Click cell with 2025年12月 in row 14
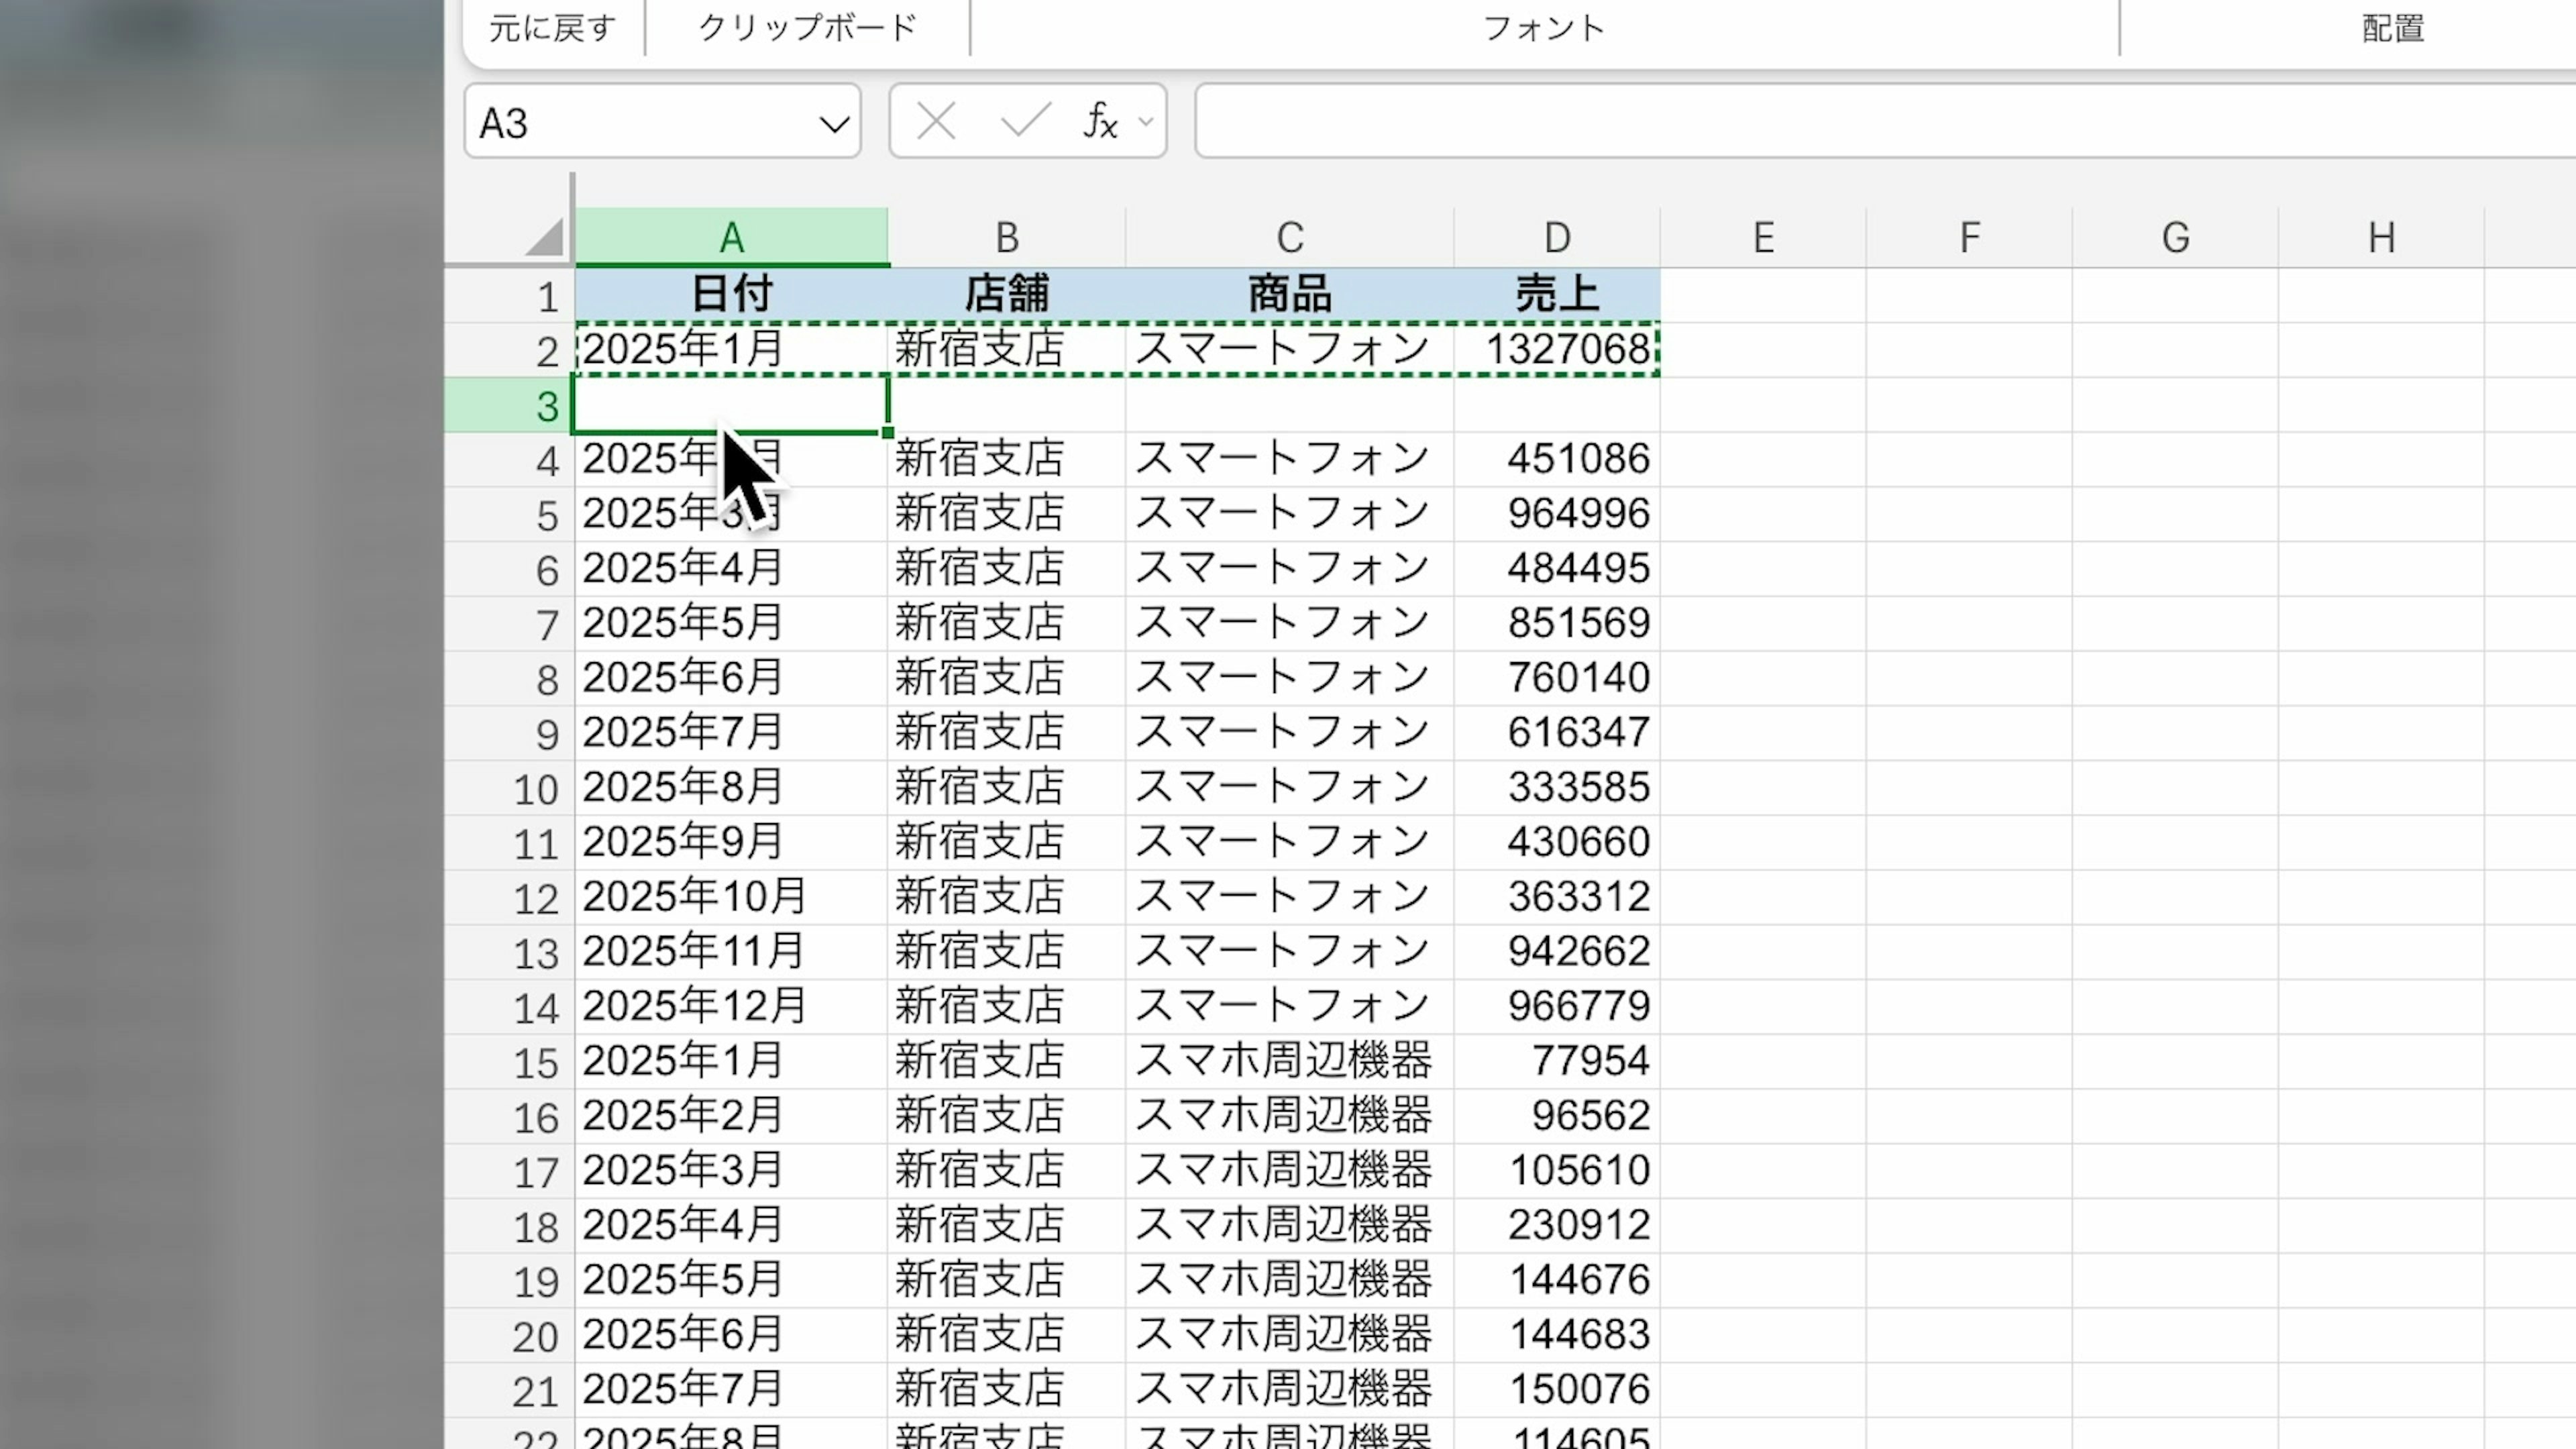The height and width of the screenshot is (1449, 2576). click(731, 1006)
